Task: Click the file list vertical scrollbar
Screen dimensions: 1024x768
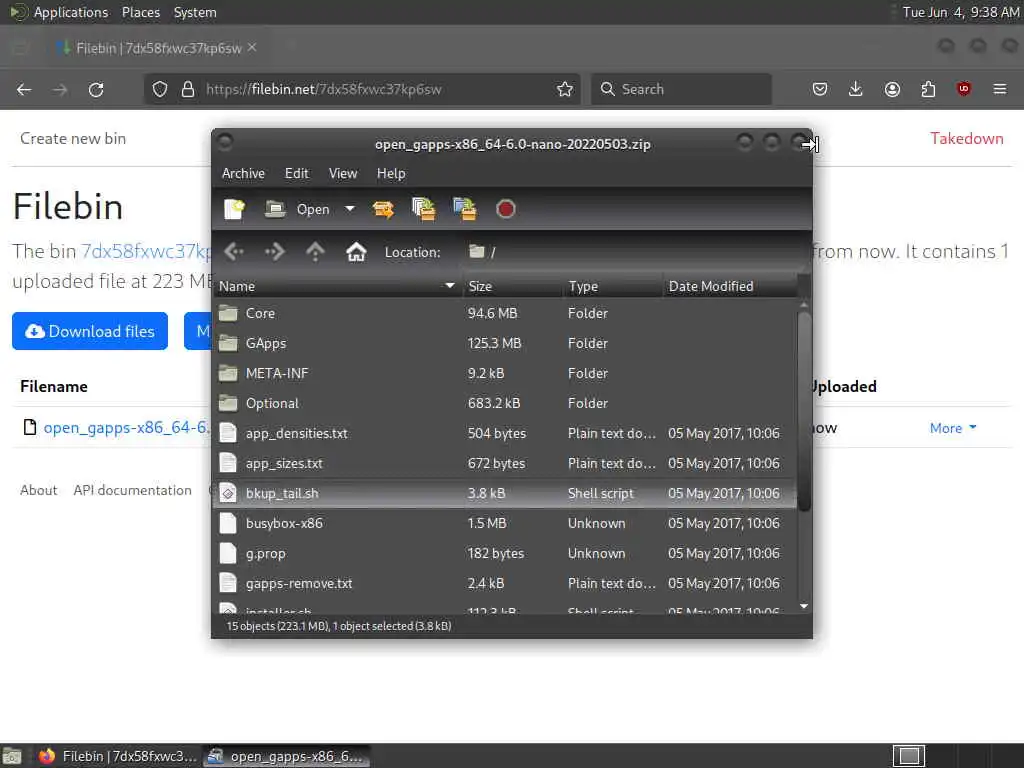Action: point(804,411)
